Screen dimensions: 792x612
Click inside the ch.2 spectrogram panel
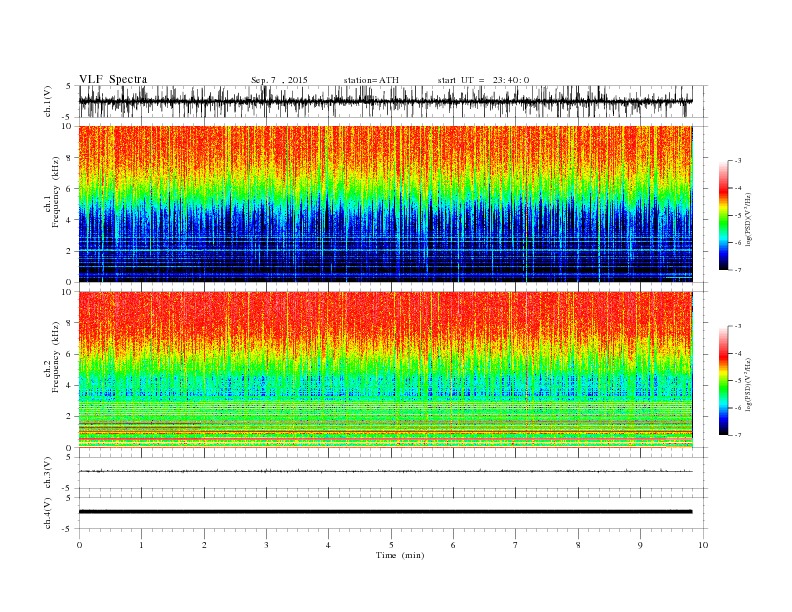coord(385,370)
